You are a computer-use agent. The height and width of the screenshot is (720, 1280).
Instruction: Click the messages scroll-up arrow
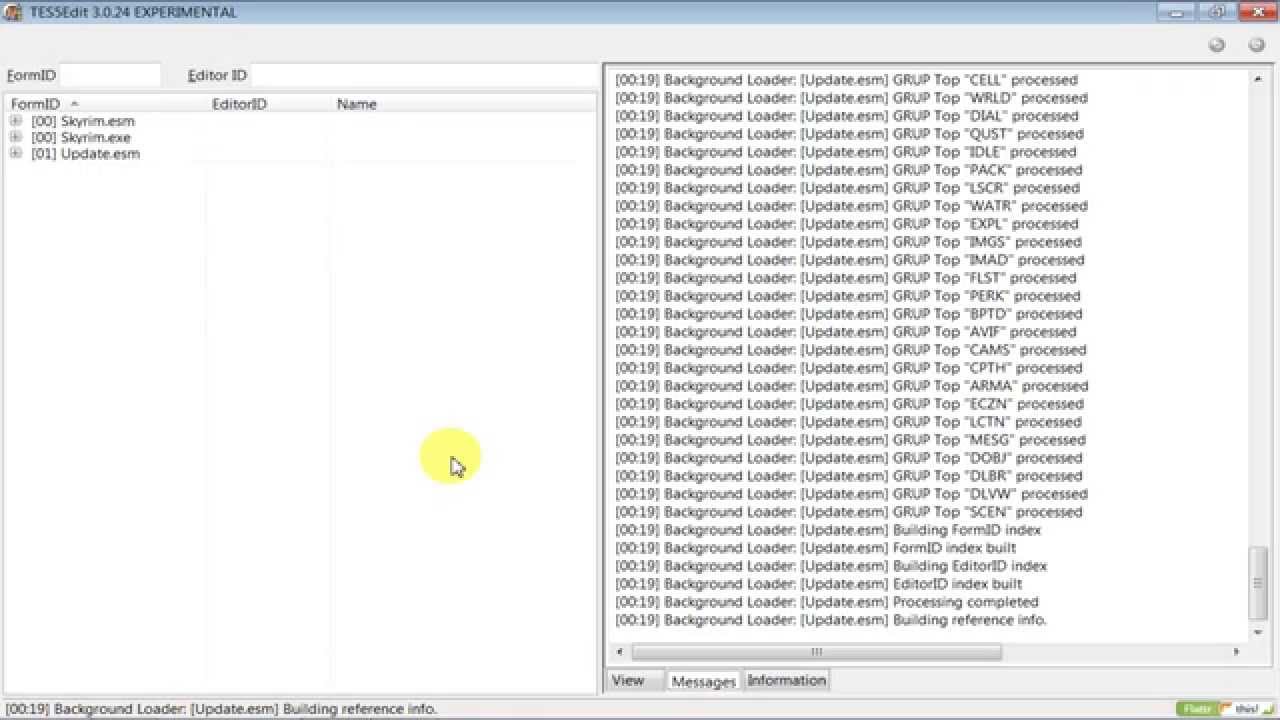[1258, 78]
